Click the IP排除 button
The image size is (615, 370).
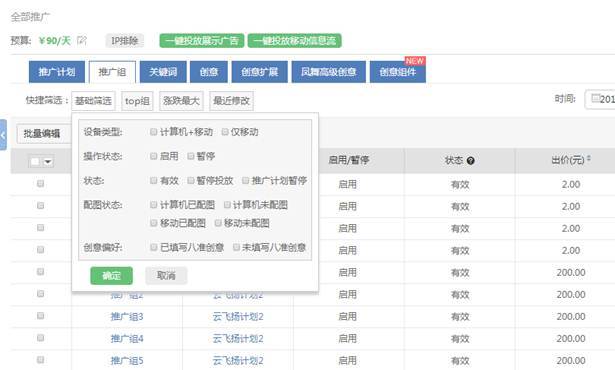125,40
